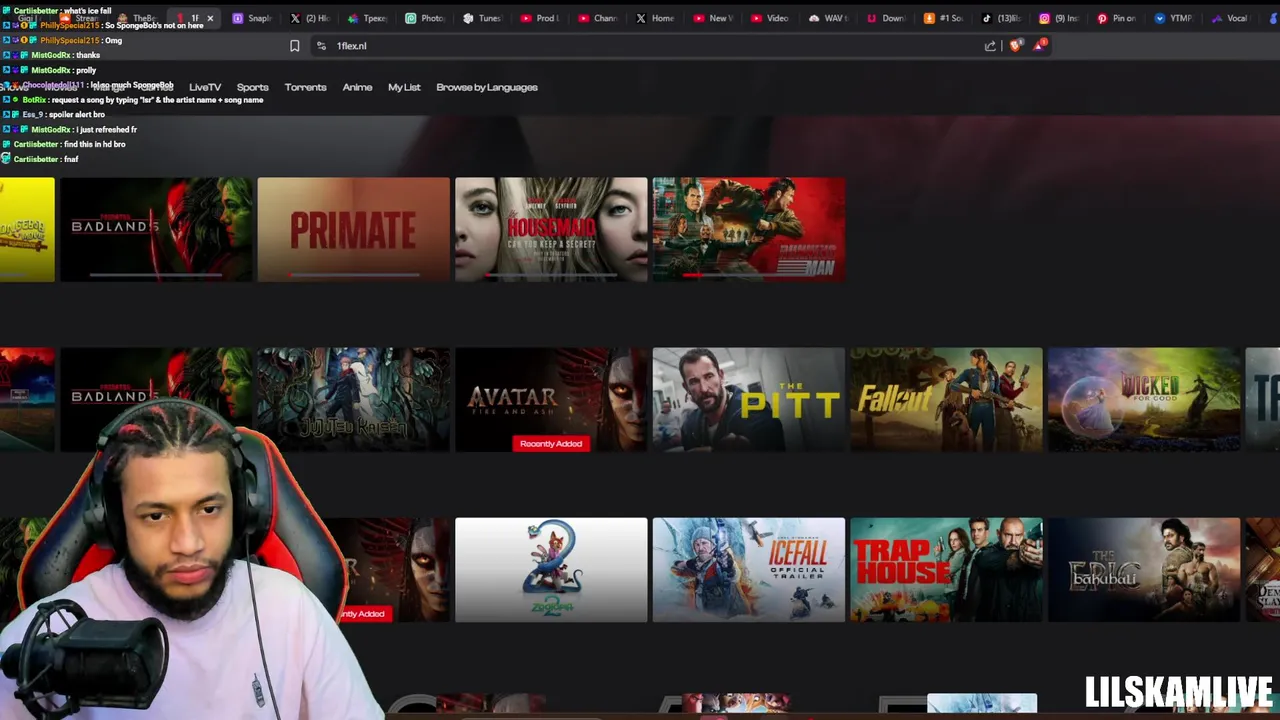Switch to the YouTube Video tab

click(x=771, y=18)
